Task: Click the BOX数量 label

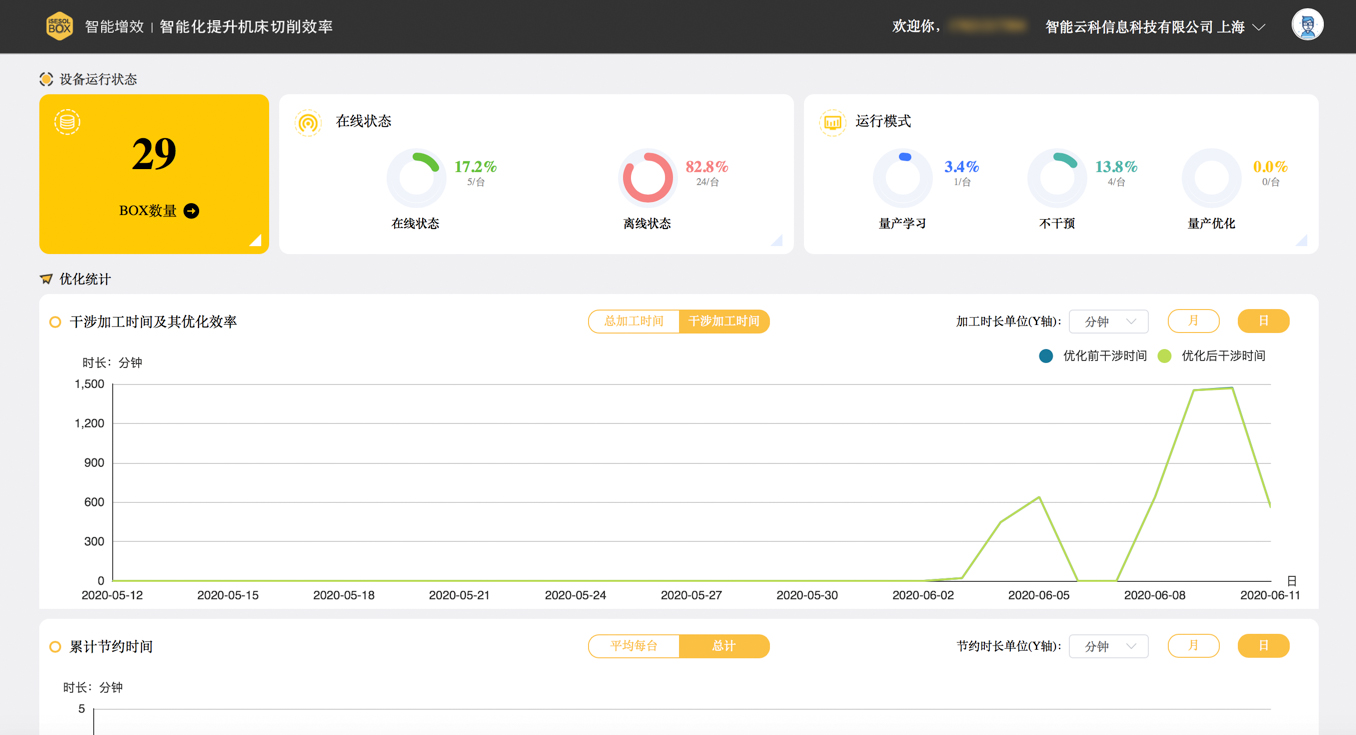Action: click(148, 211)
